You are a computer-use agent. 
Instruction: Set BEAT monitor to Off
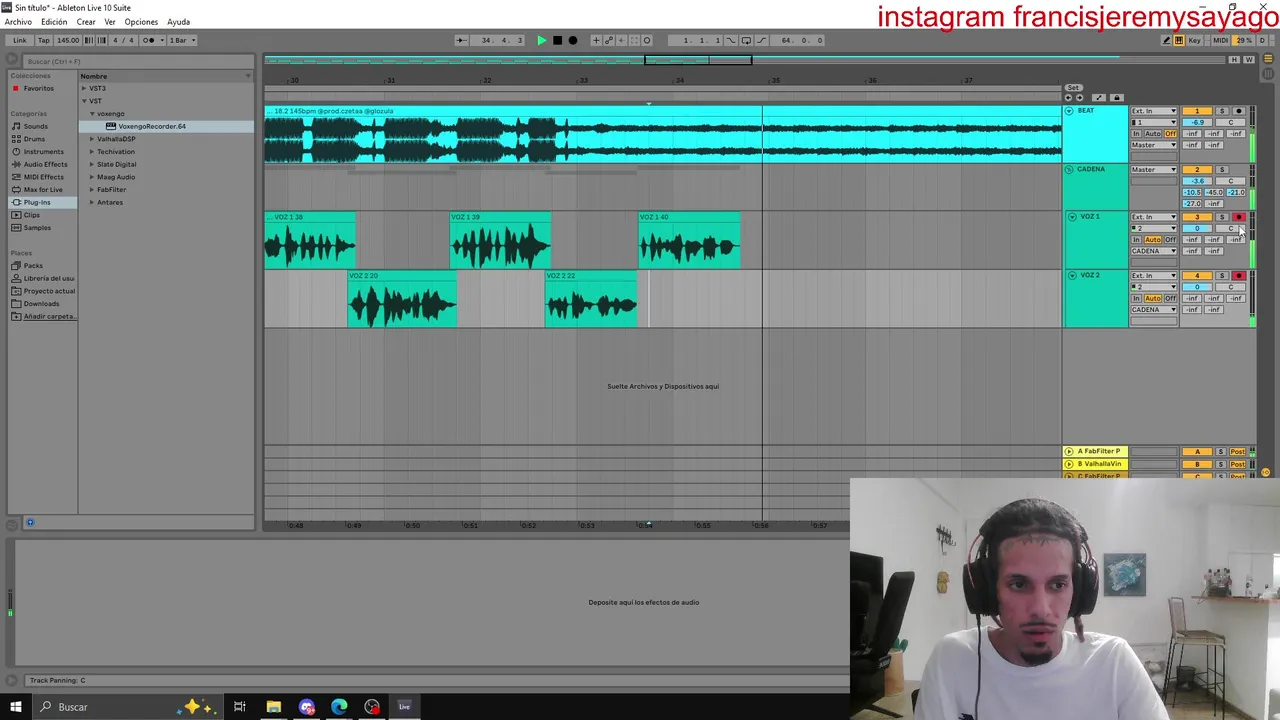coord(1171,134)
